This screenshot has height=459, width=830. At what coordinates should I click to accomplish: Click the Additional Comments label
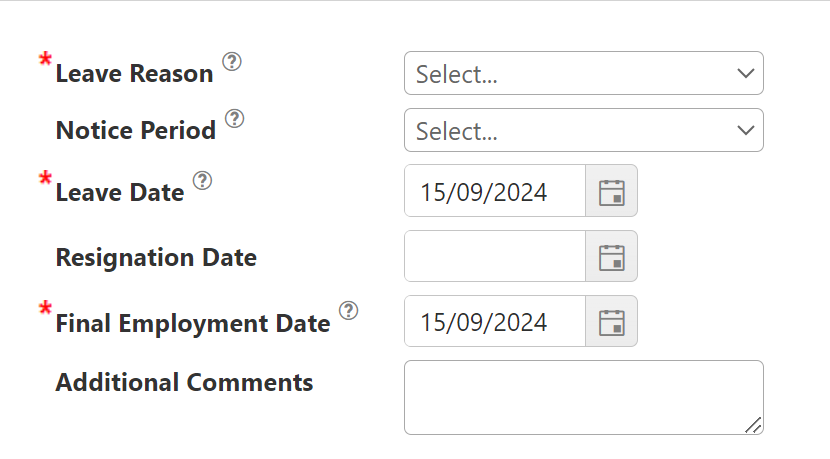point(184,382)
